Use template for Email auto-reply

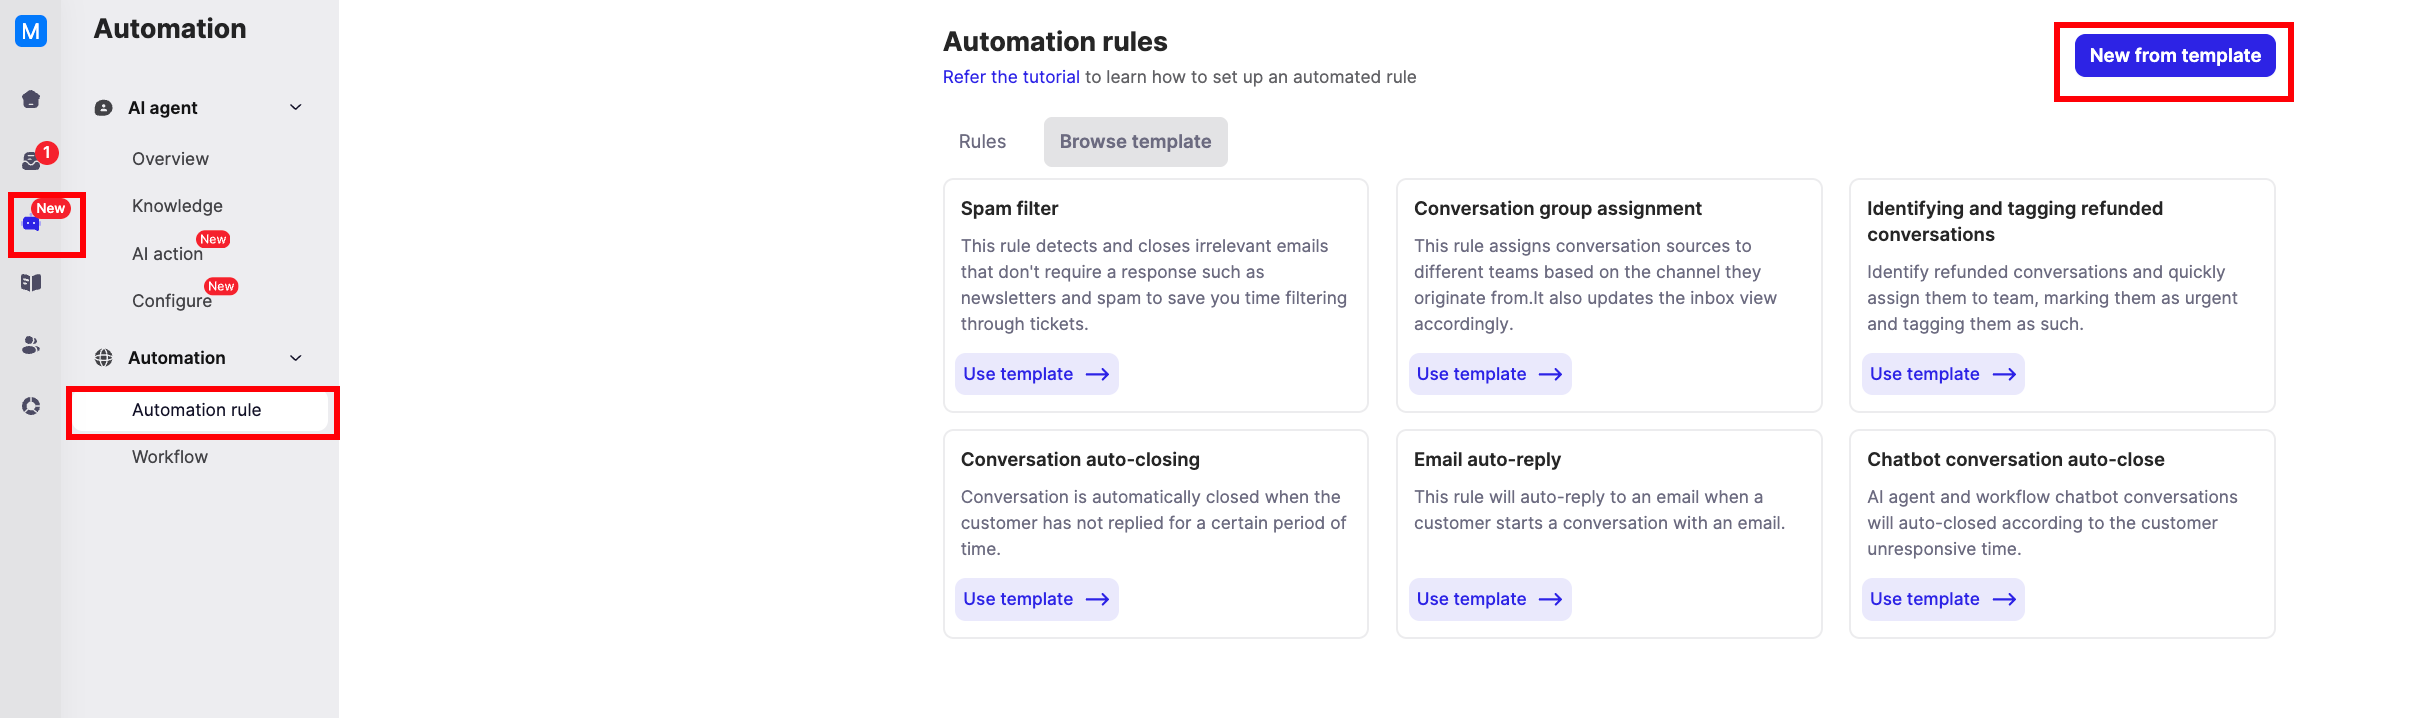point(1490,599)
